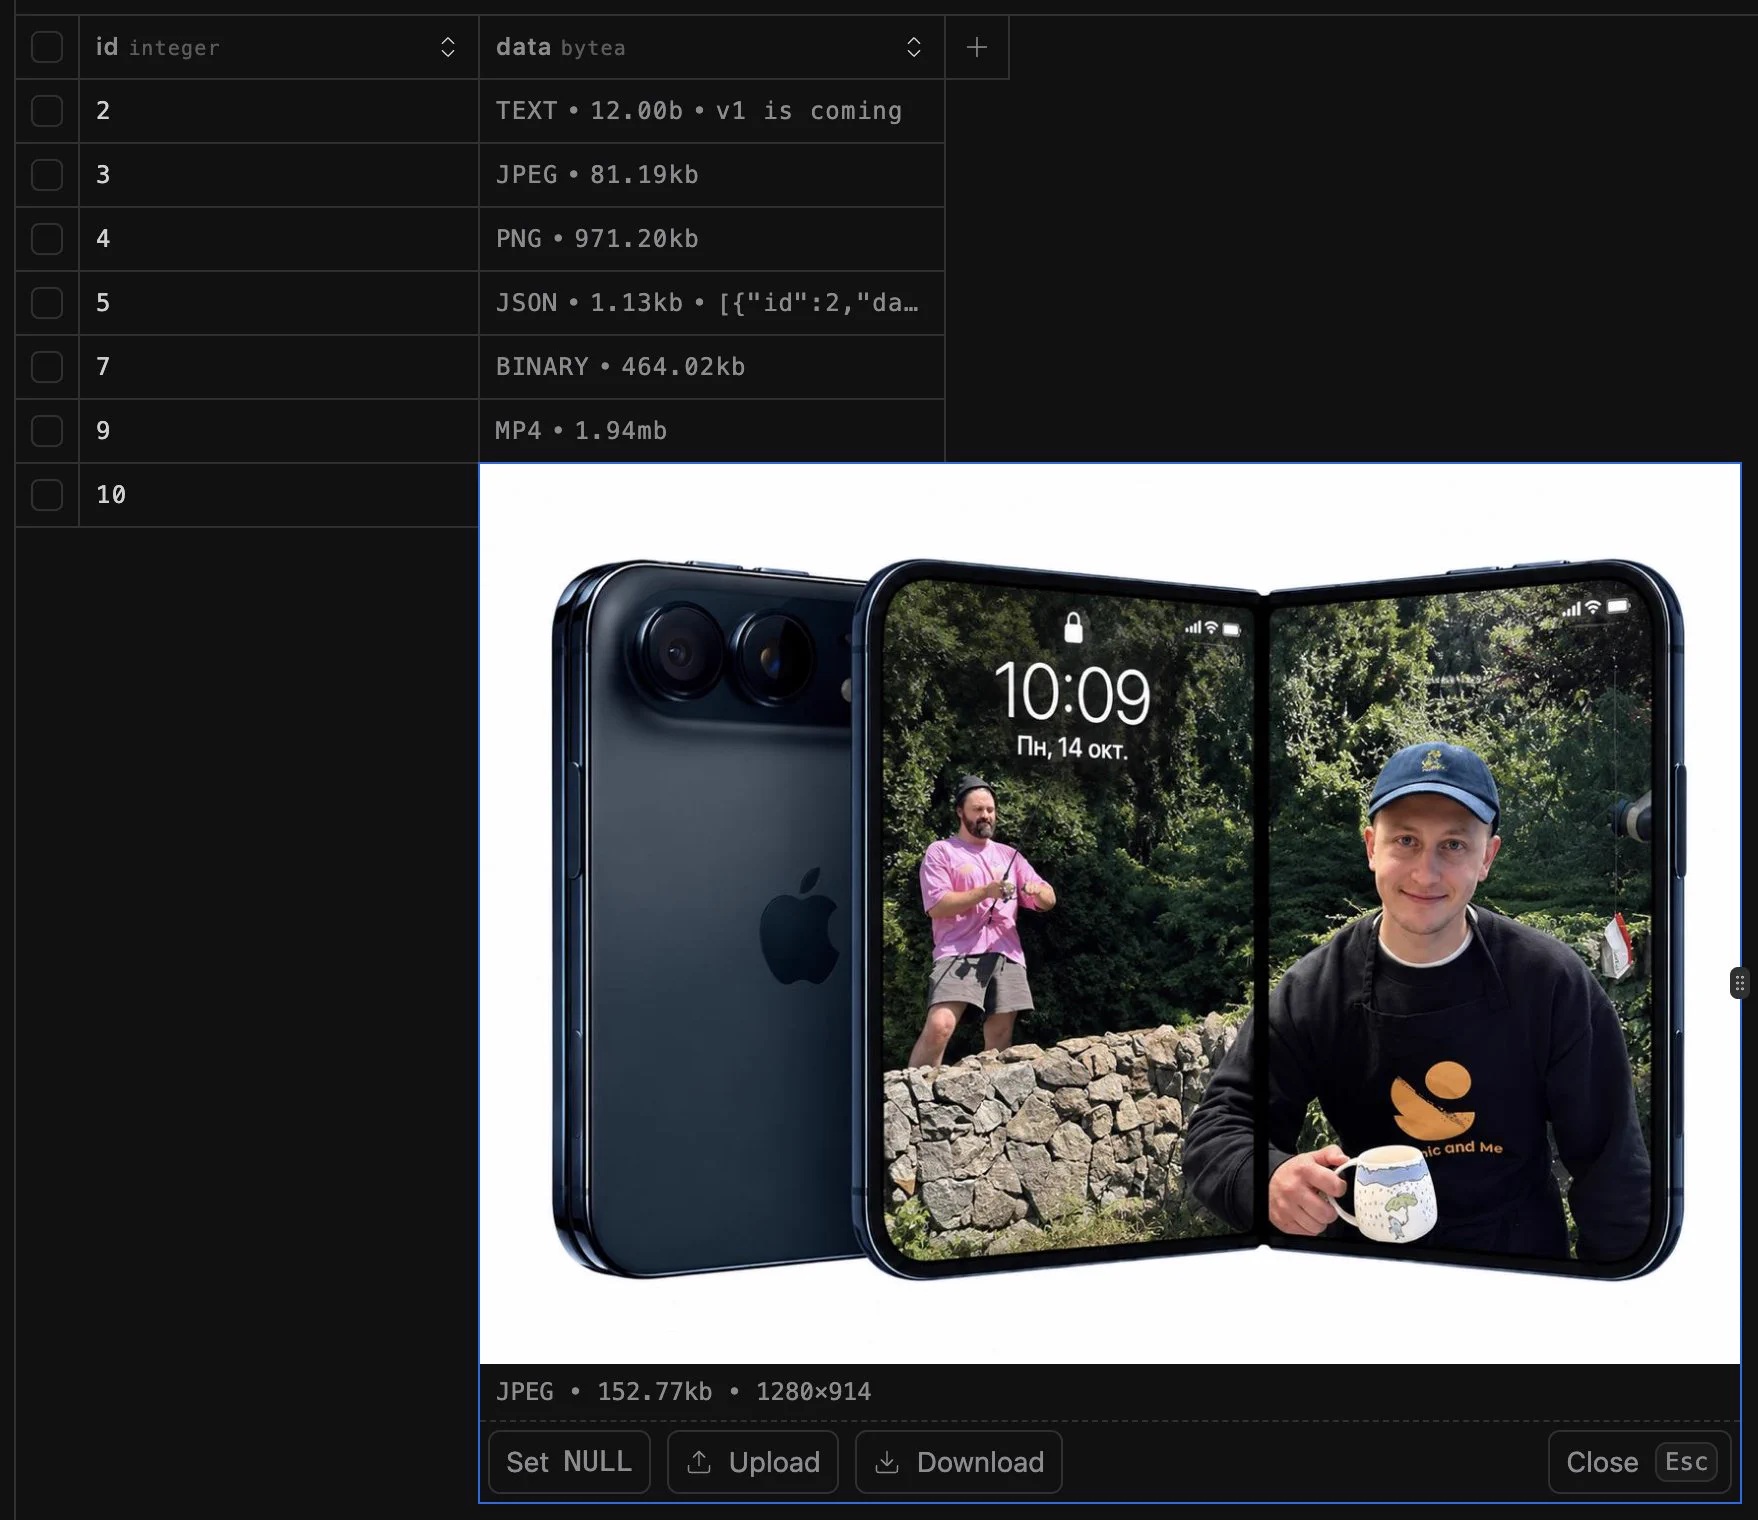
Task: Select the id cell with value 4
Action: 279,239
